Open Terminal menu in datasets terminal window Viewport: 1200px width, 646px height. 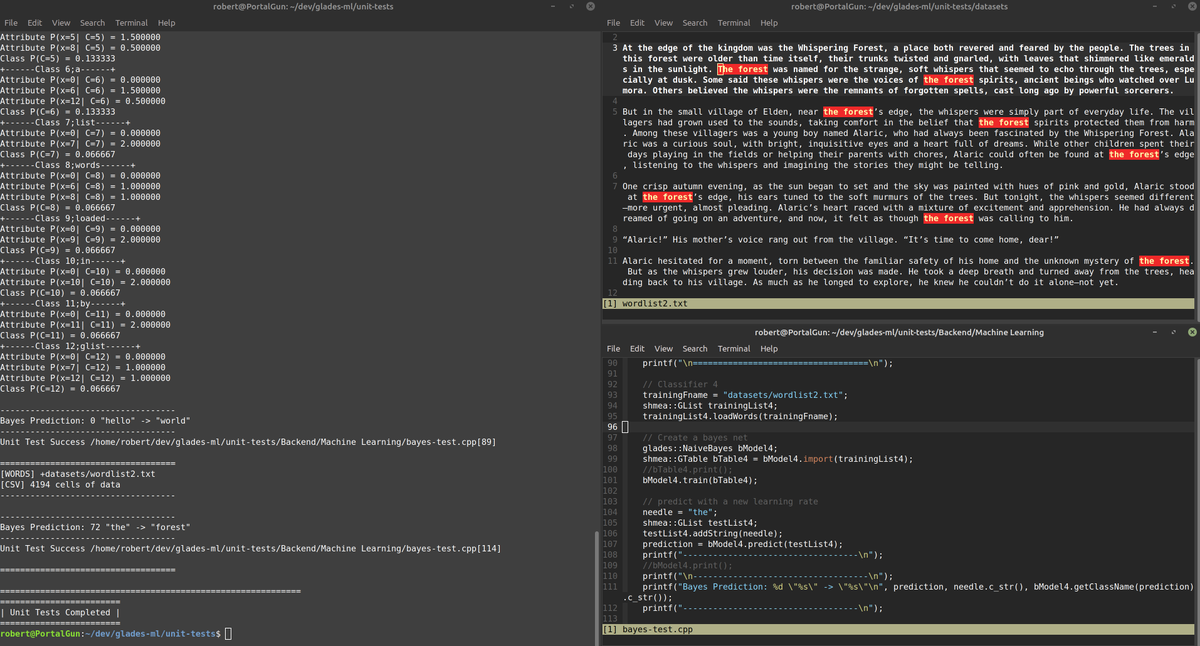[x=733, y=22]
